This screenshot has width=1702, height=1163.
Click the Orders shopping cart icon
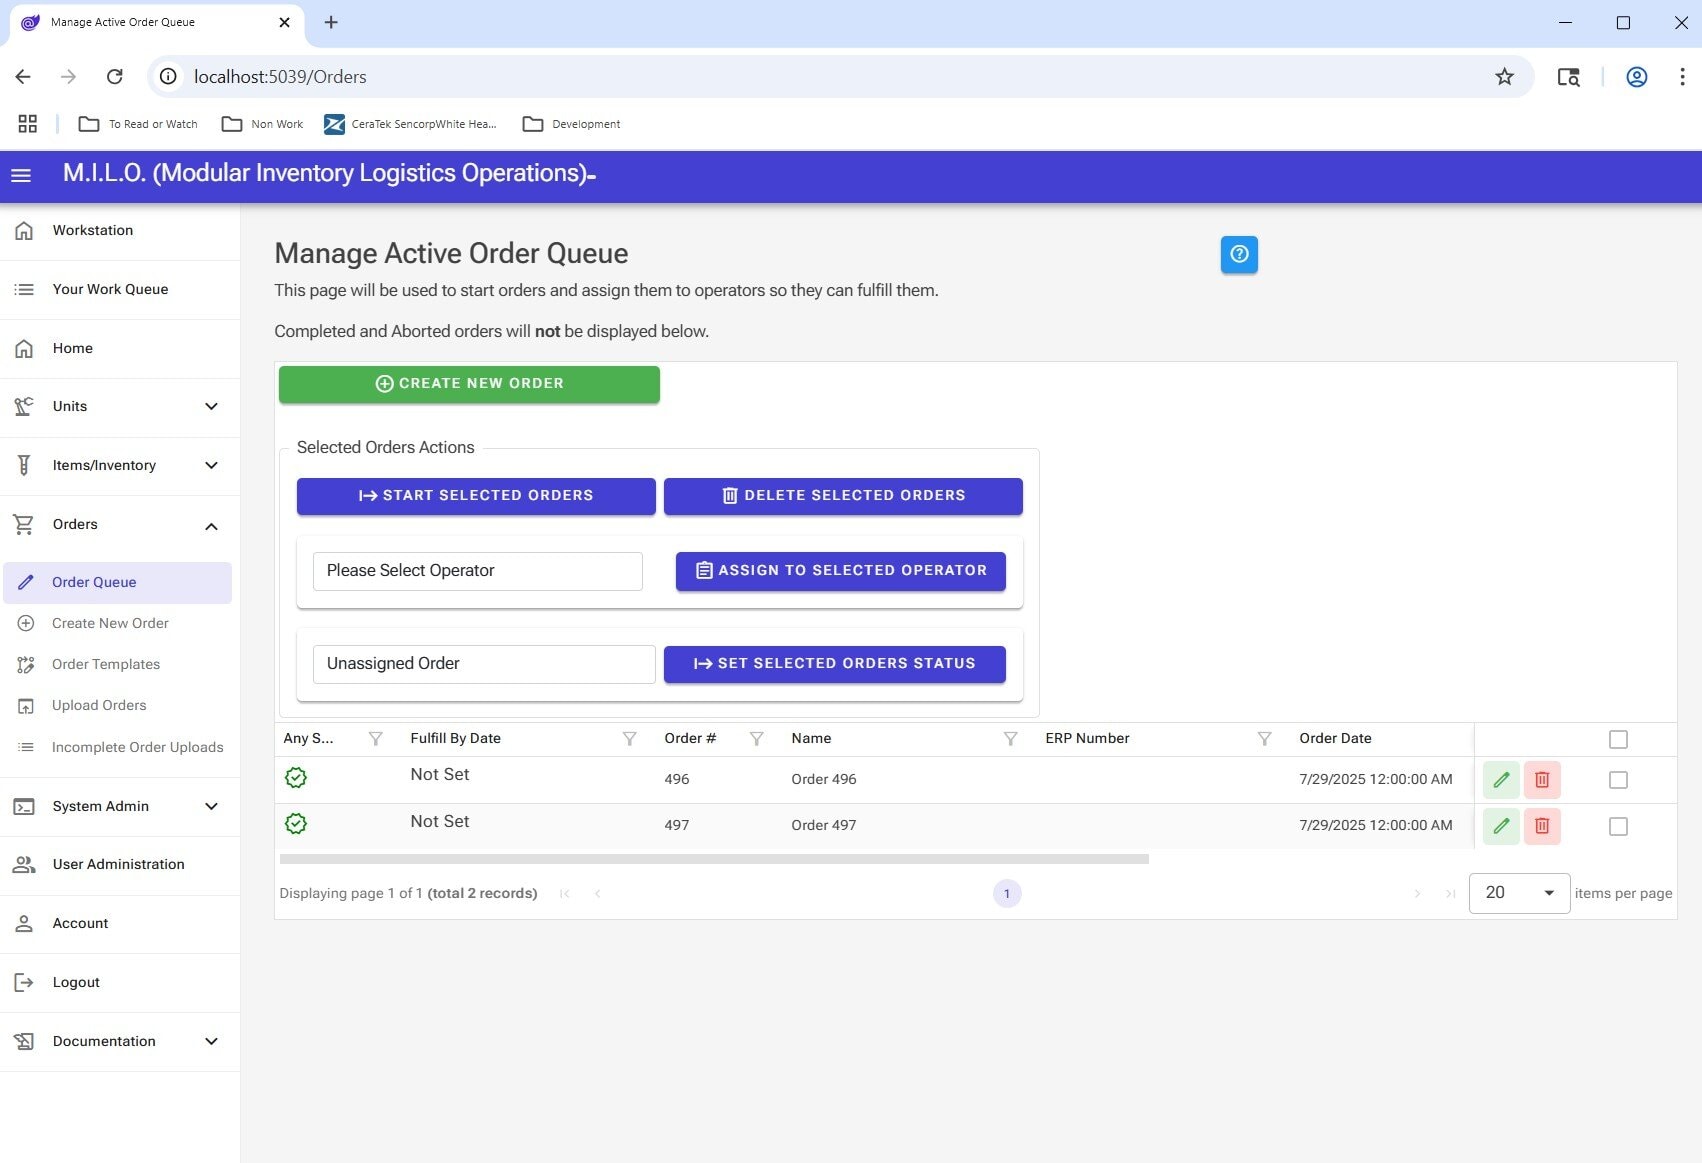tap(24, 525)
